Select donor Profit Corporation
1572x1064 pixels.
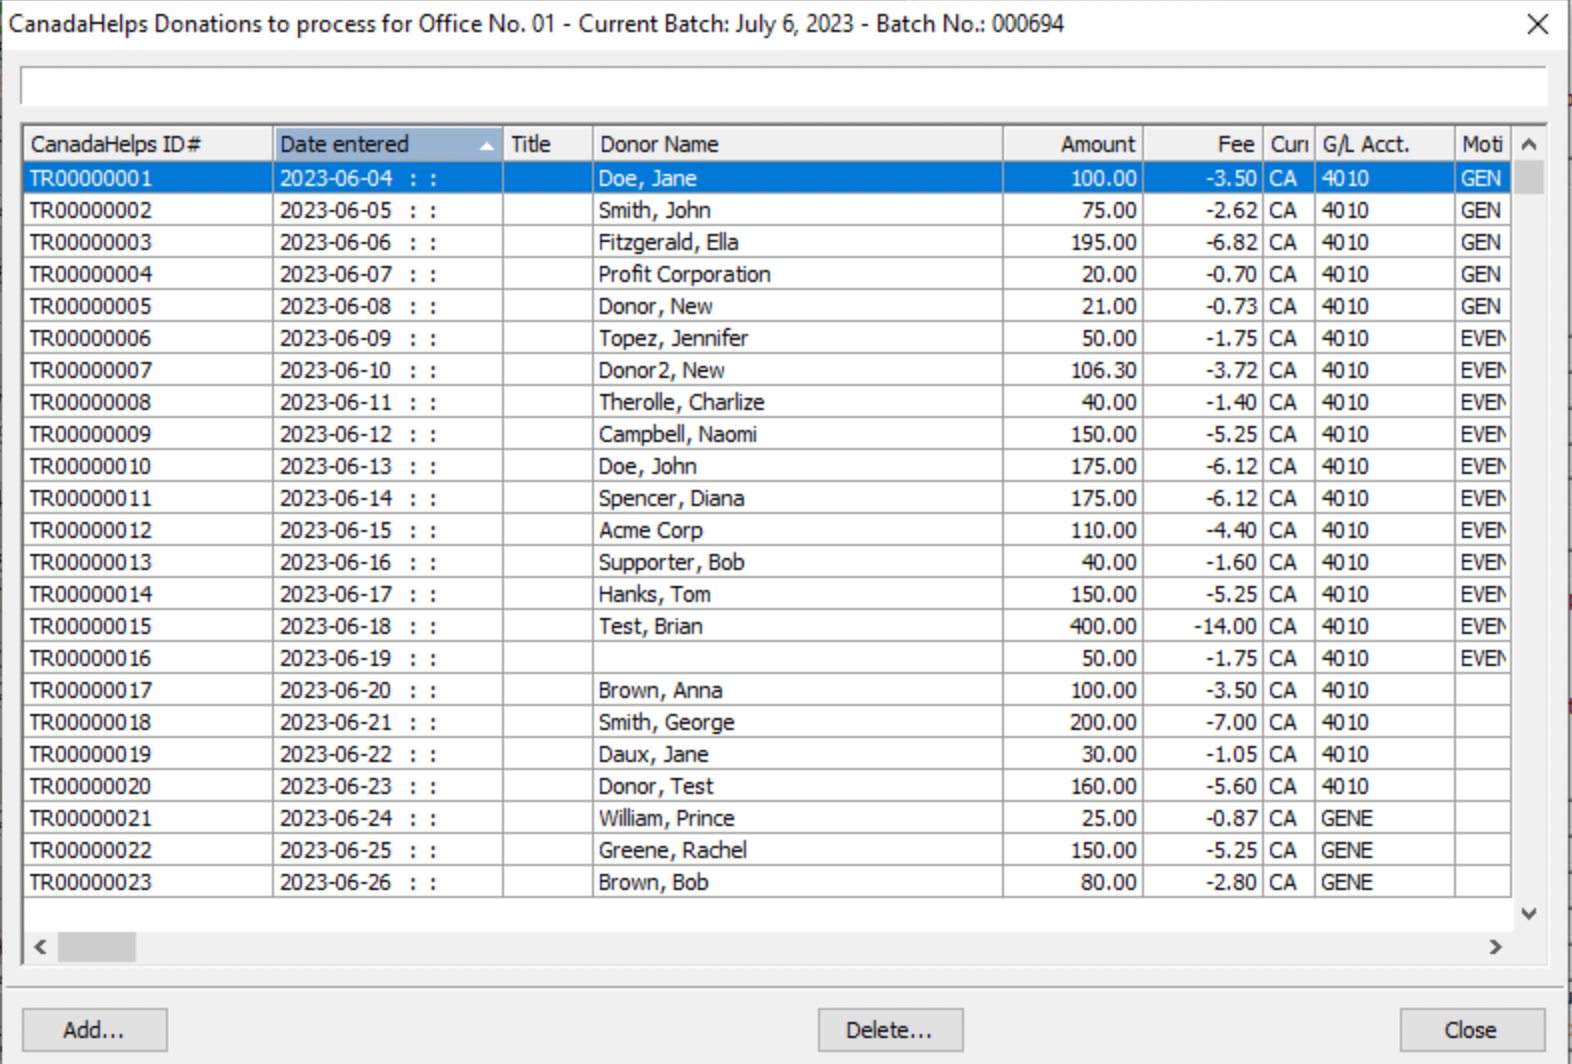684,274
